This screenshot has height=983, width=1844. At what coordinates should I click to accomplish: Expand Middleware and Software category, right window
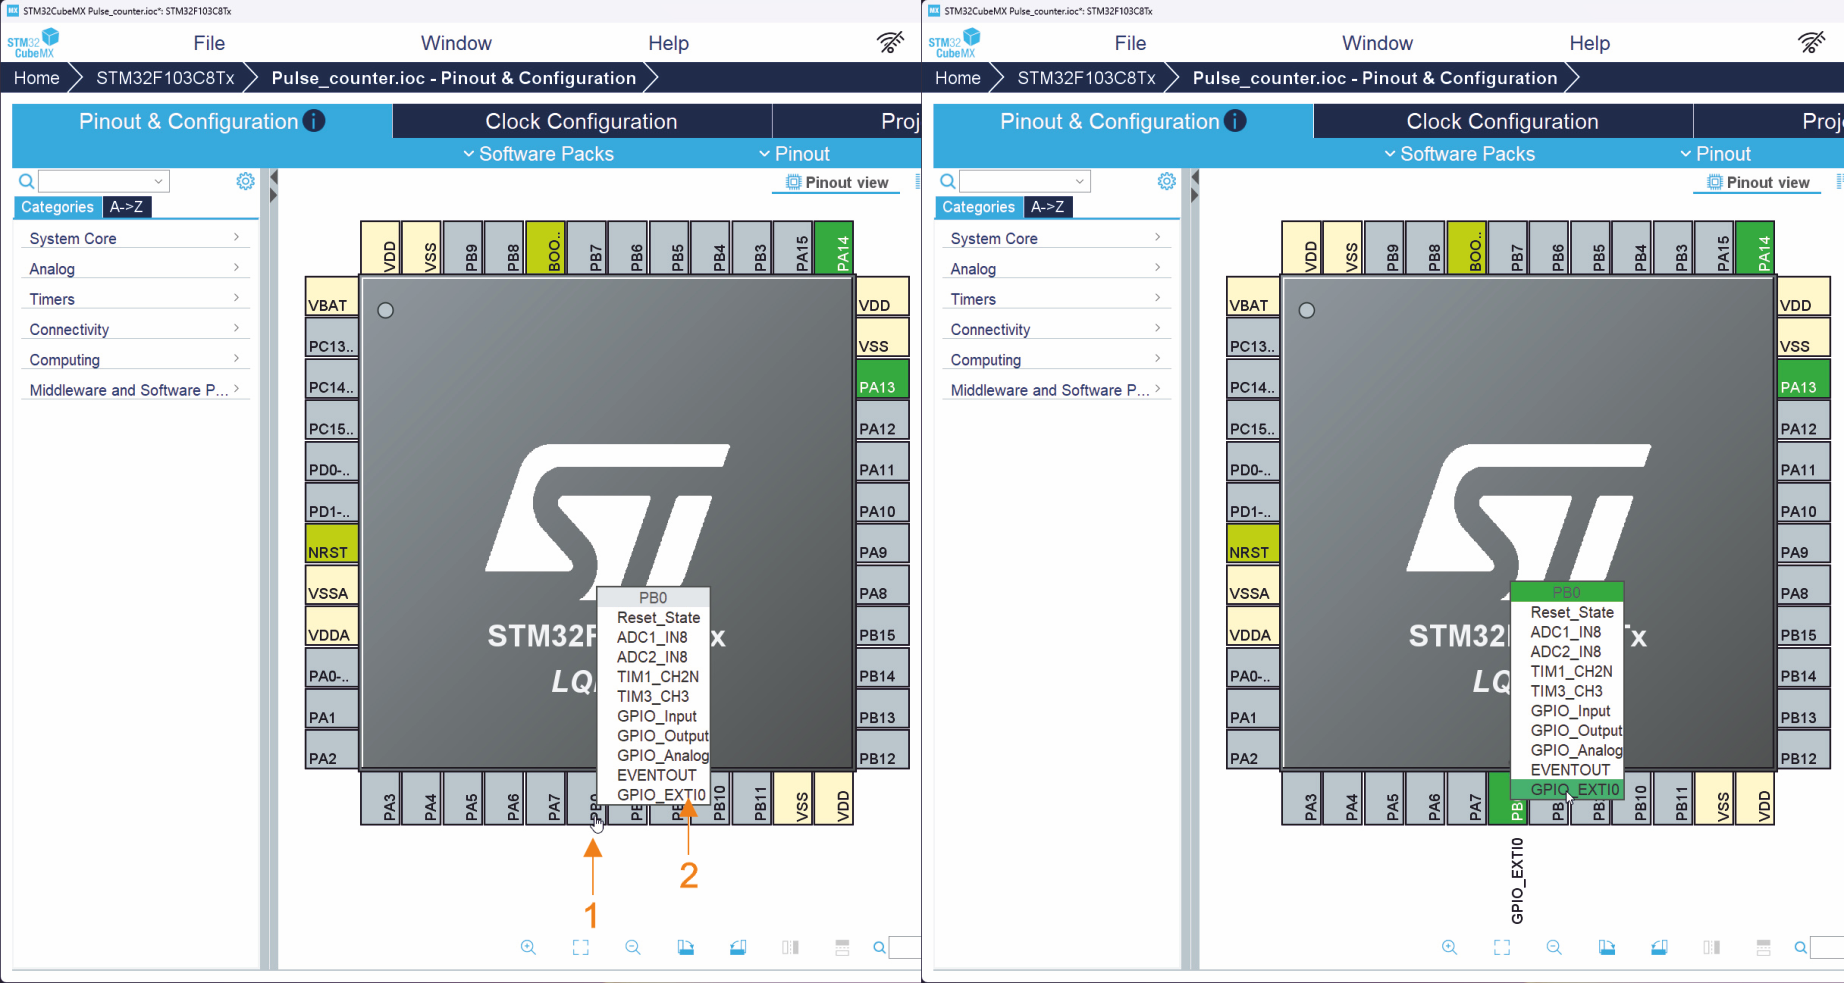pos(1055,390)
